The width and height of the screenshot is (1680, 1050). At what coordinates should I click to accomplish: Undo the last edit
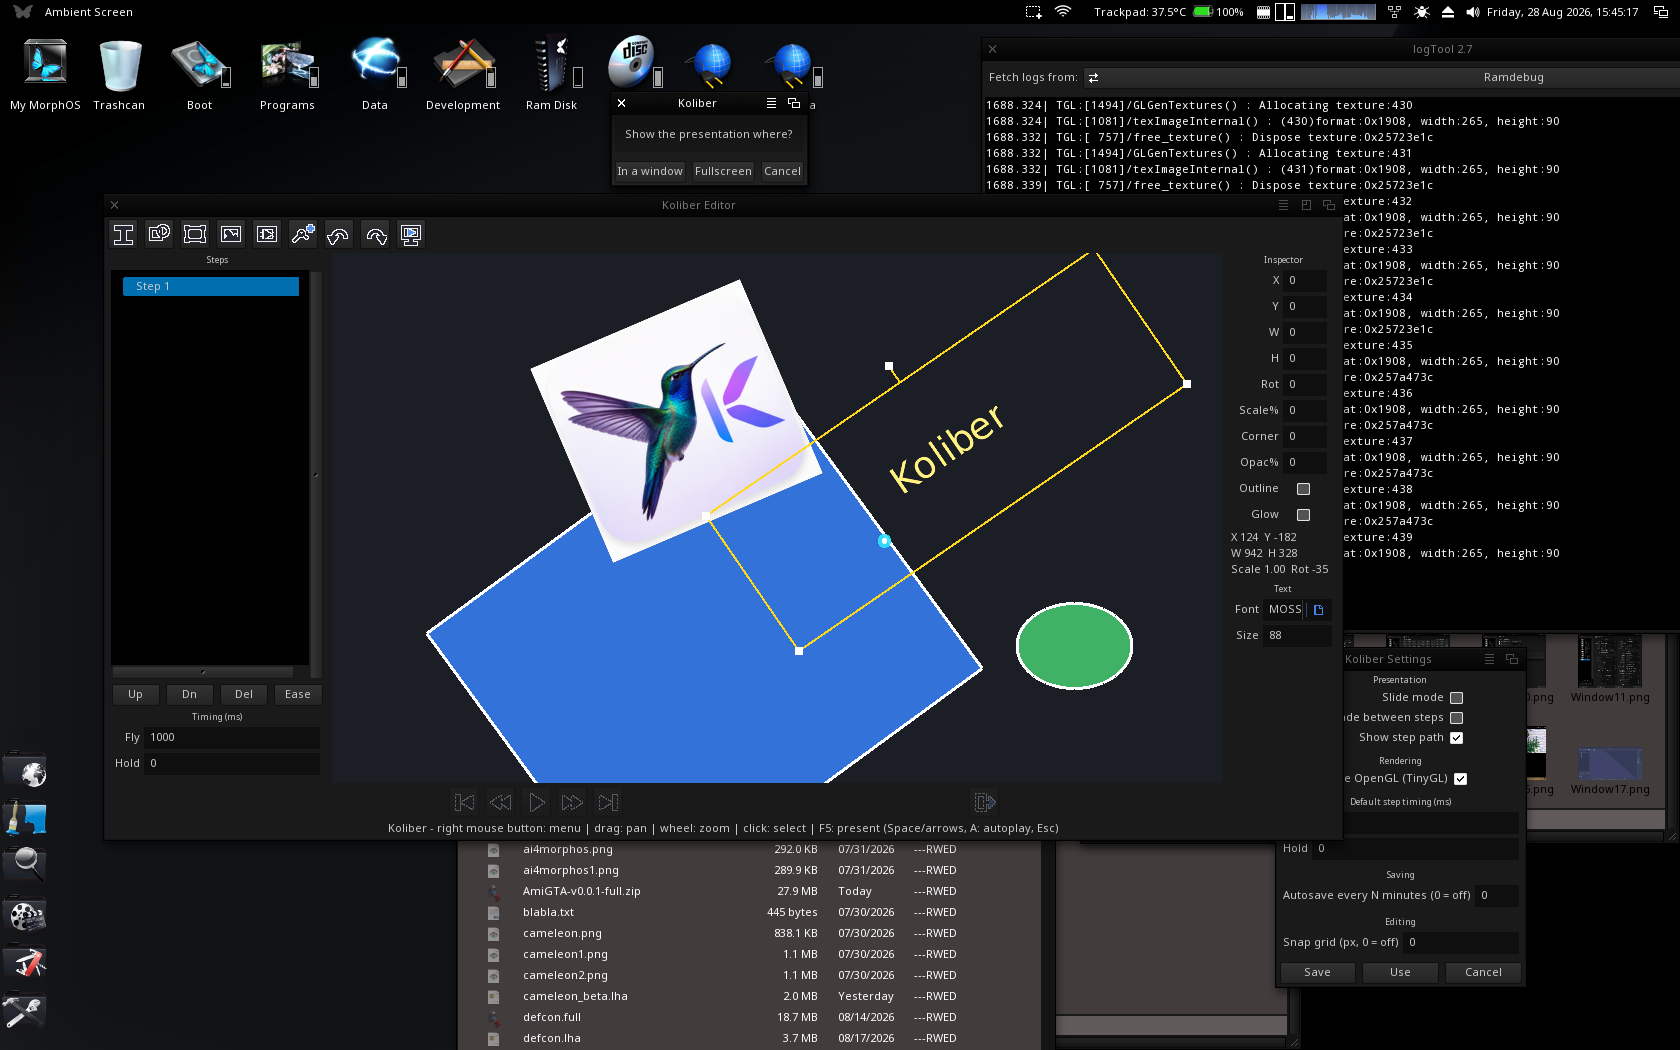click(x=339, y=234)
